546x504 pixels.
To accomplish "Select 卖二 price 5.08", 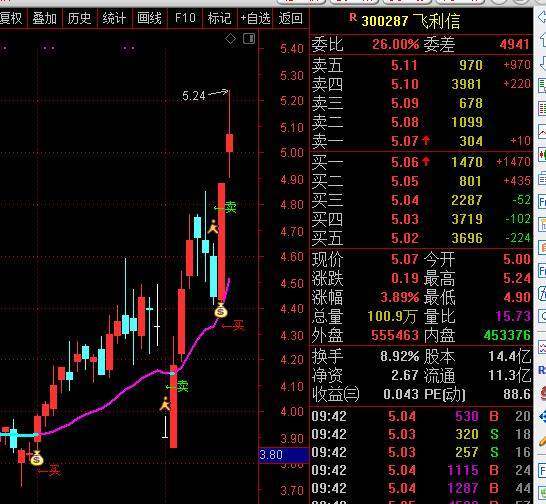I will (x=404, y=122).
